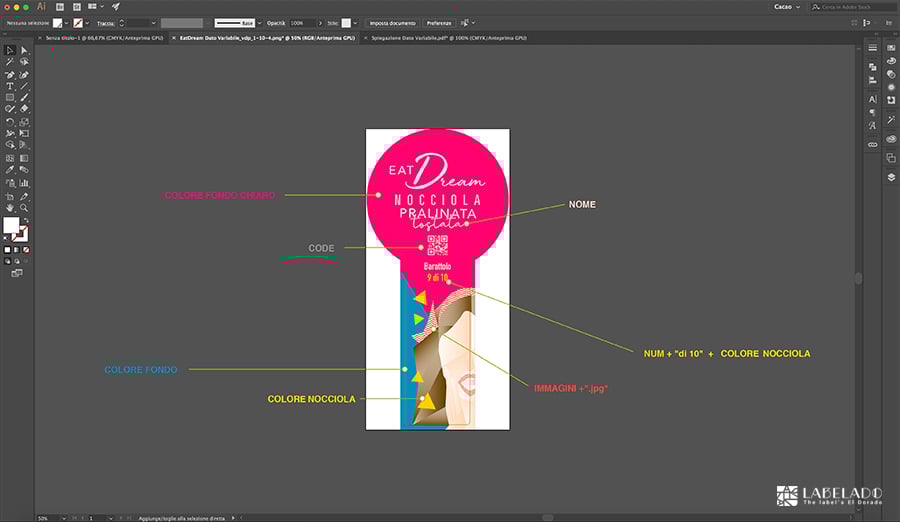Switch to Spiegazione Dato Variabile.pdf tab
The width and height of the screenshot is (900, 522).
point(449,38)
